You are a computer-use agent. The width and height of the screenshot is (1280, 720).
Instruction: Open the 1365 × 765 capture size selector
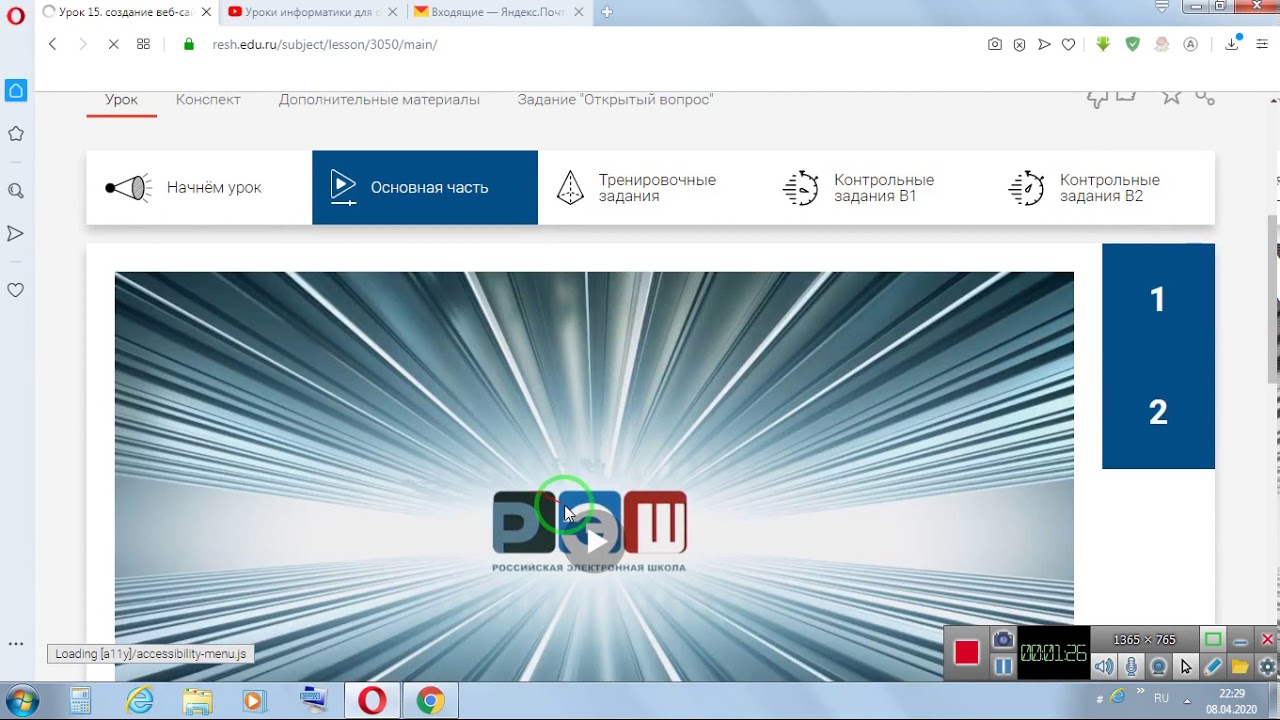point(1144,640)
